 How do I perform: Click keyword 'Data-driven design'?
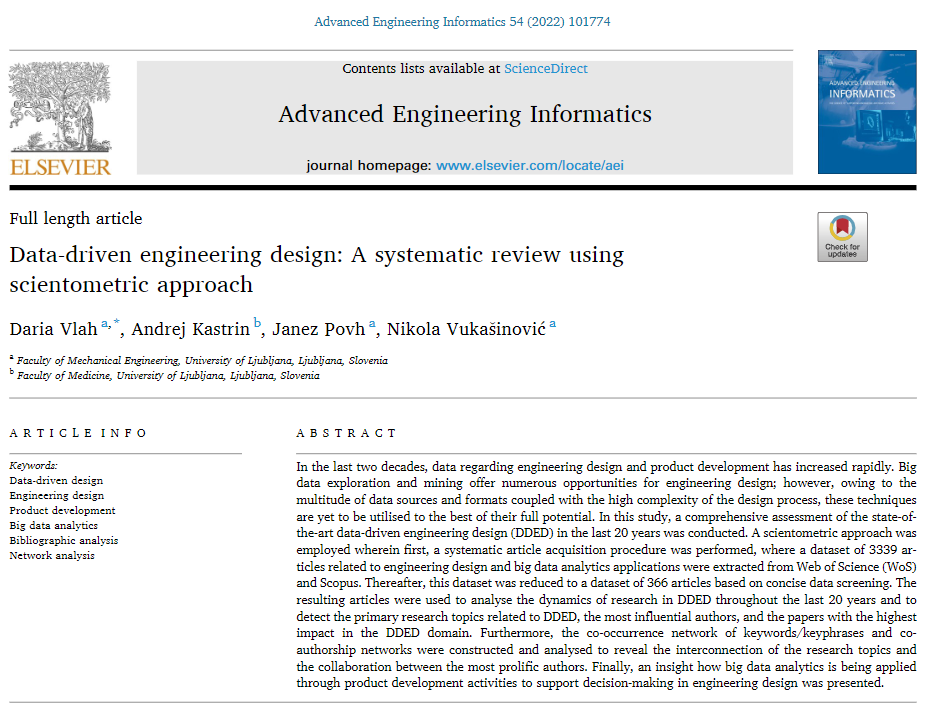tap(56, 481)
